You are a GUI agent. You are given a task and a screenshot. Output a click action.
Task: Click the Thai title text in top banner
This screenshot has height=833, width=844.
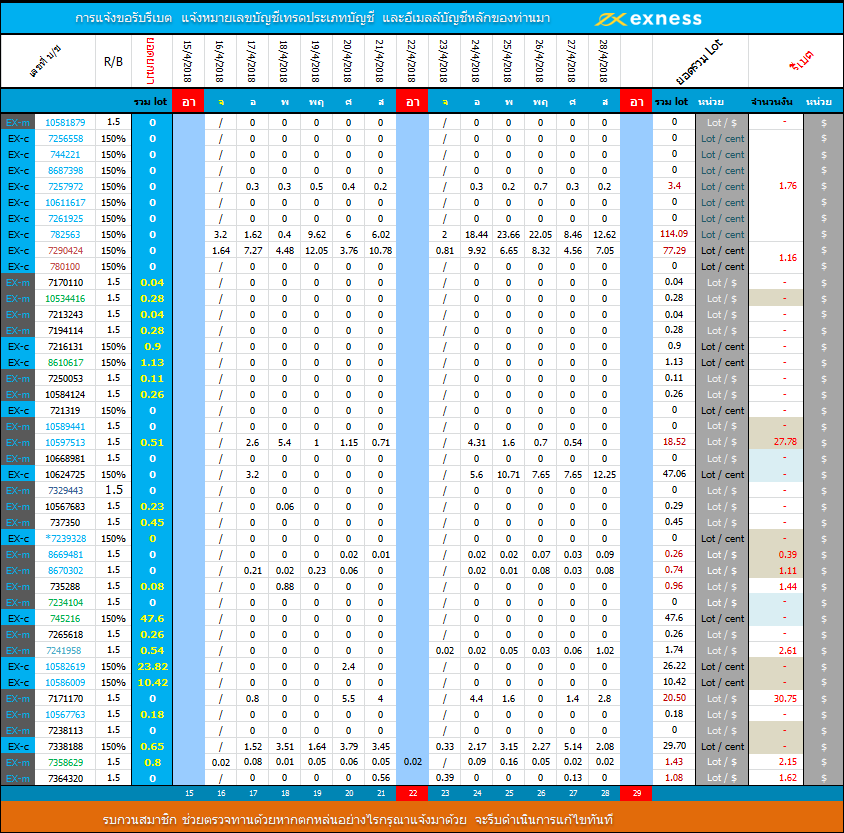312,18
